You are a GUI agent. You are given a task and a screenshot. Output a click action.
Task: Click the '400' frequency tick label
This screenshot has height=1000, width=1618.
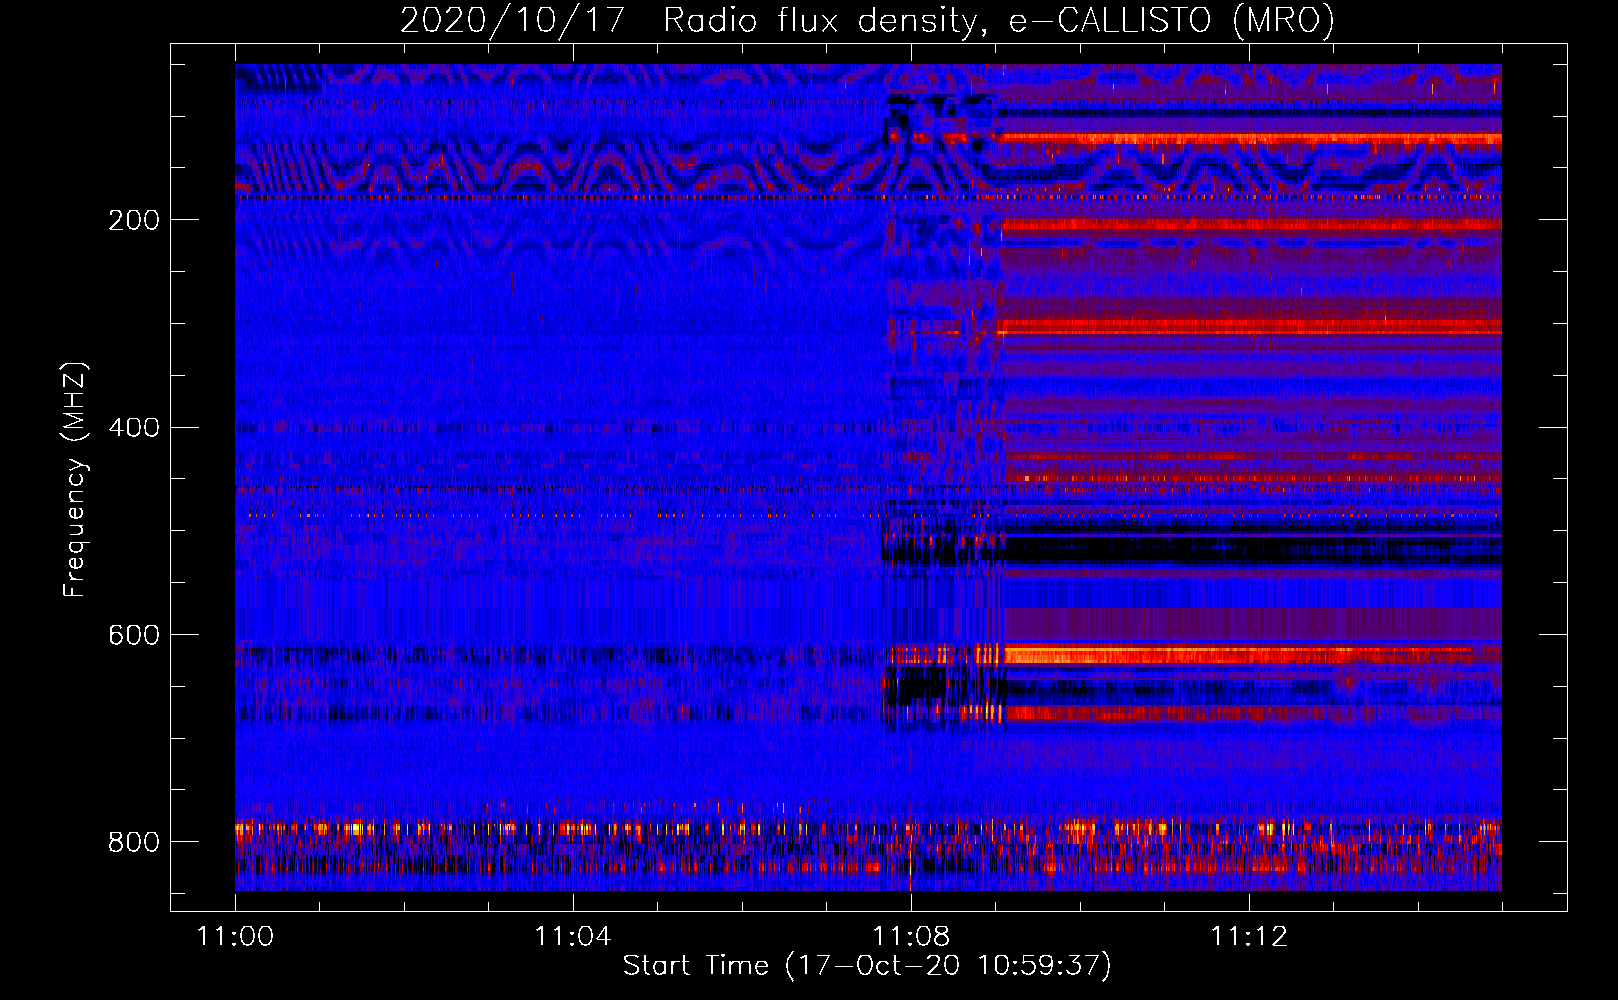[x=134, y=428]
